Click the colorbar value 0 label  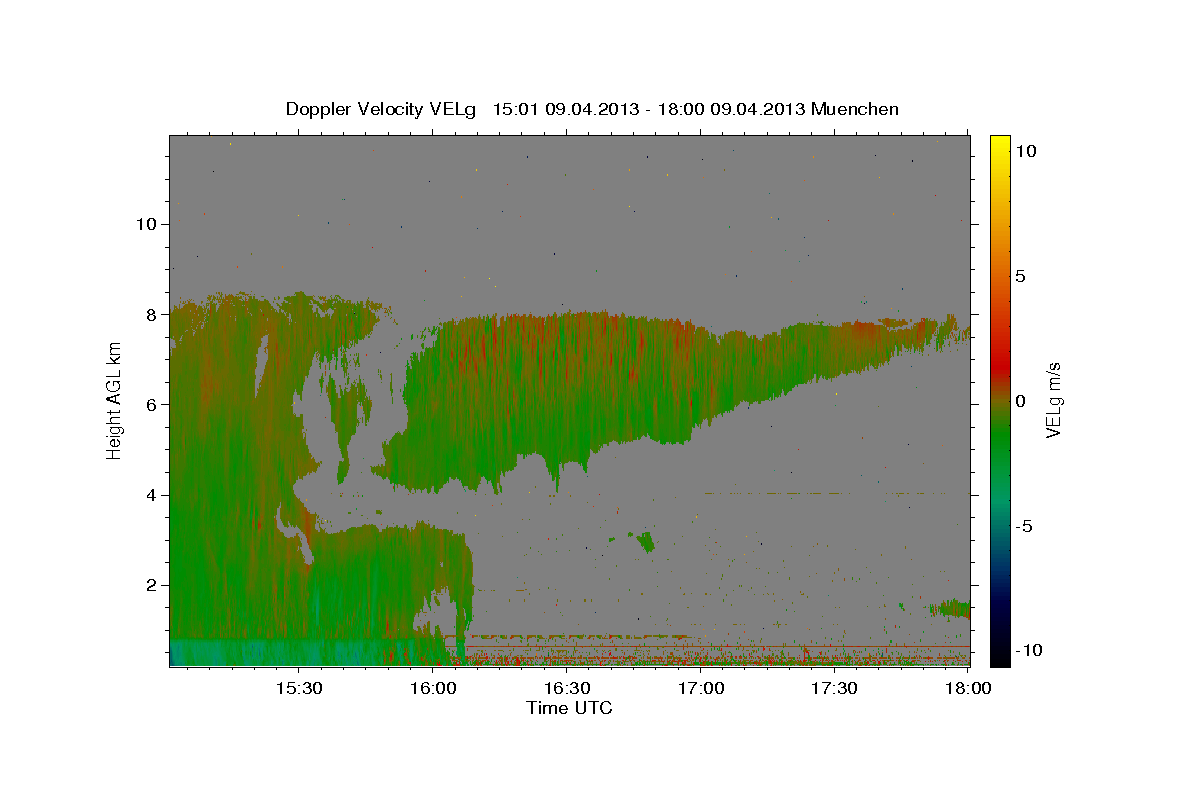[x=1020, y=401]
